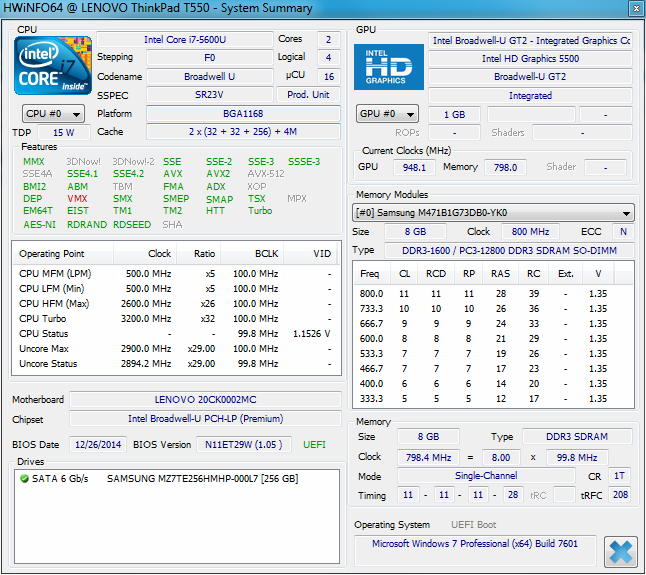
Task: Click the GPU current clock 948.1 value
Action: pos(414,167)
